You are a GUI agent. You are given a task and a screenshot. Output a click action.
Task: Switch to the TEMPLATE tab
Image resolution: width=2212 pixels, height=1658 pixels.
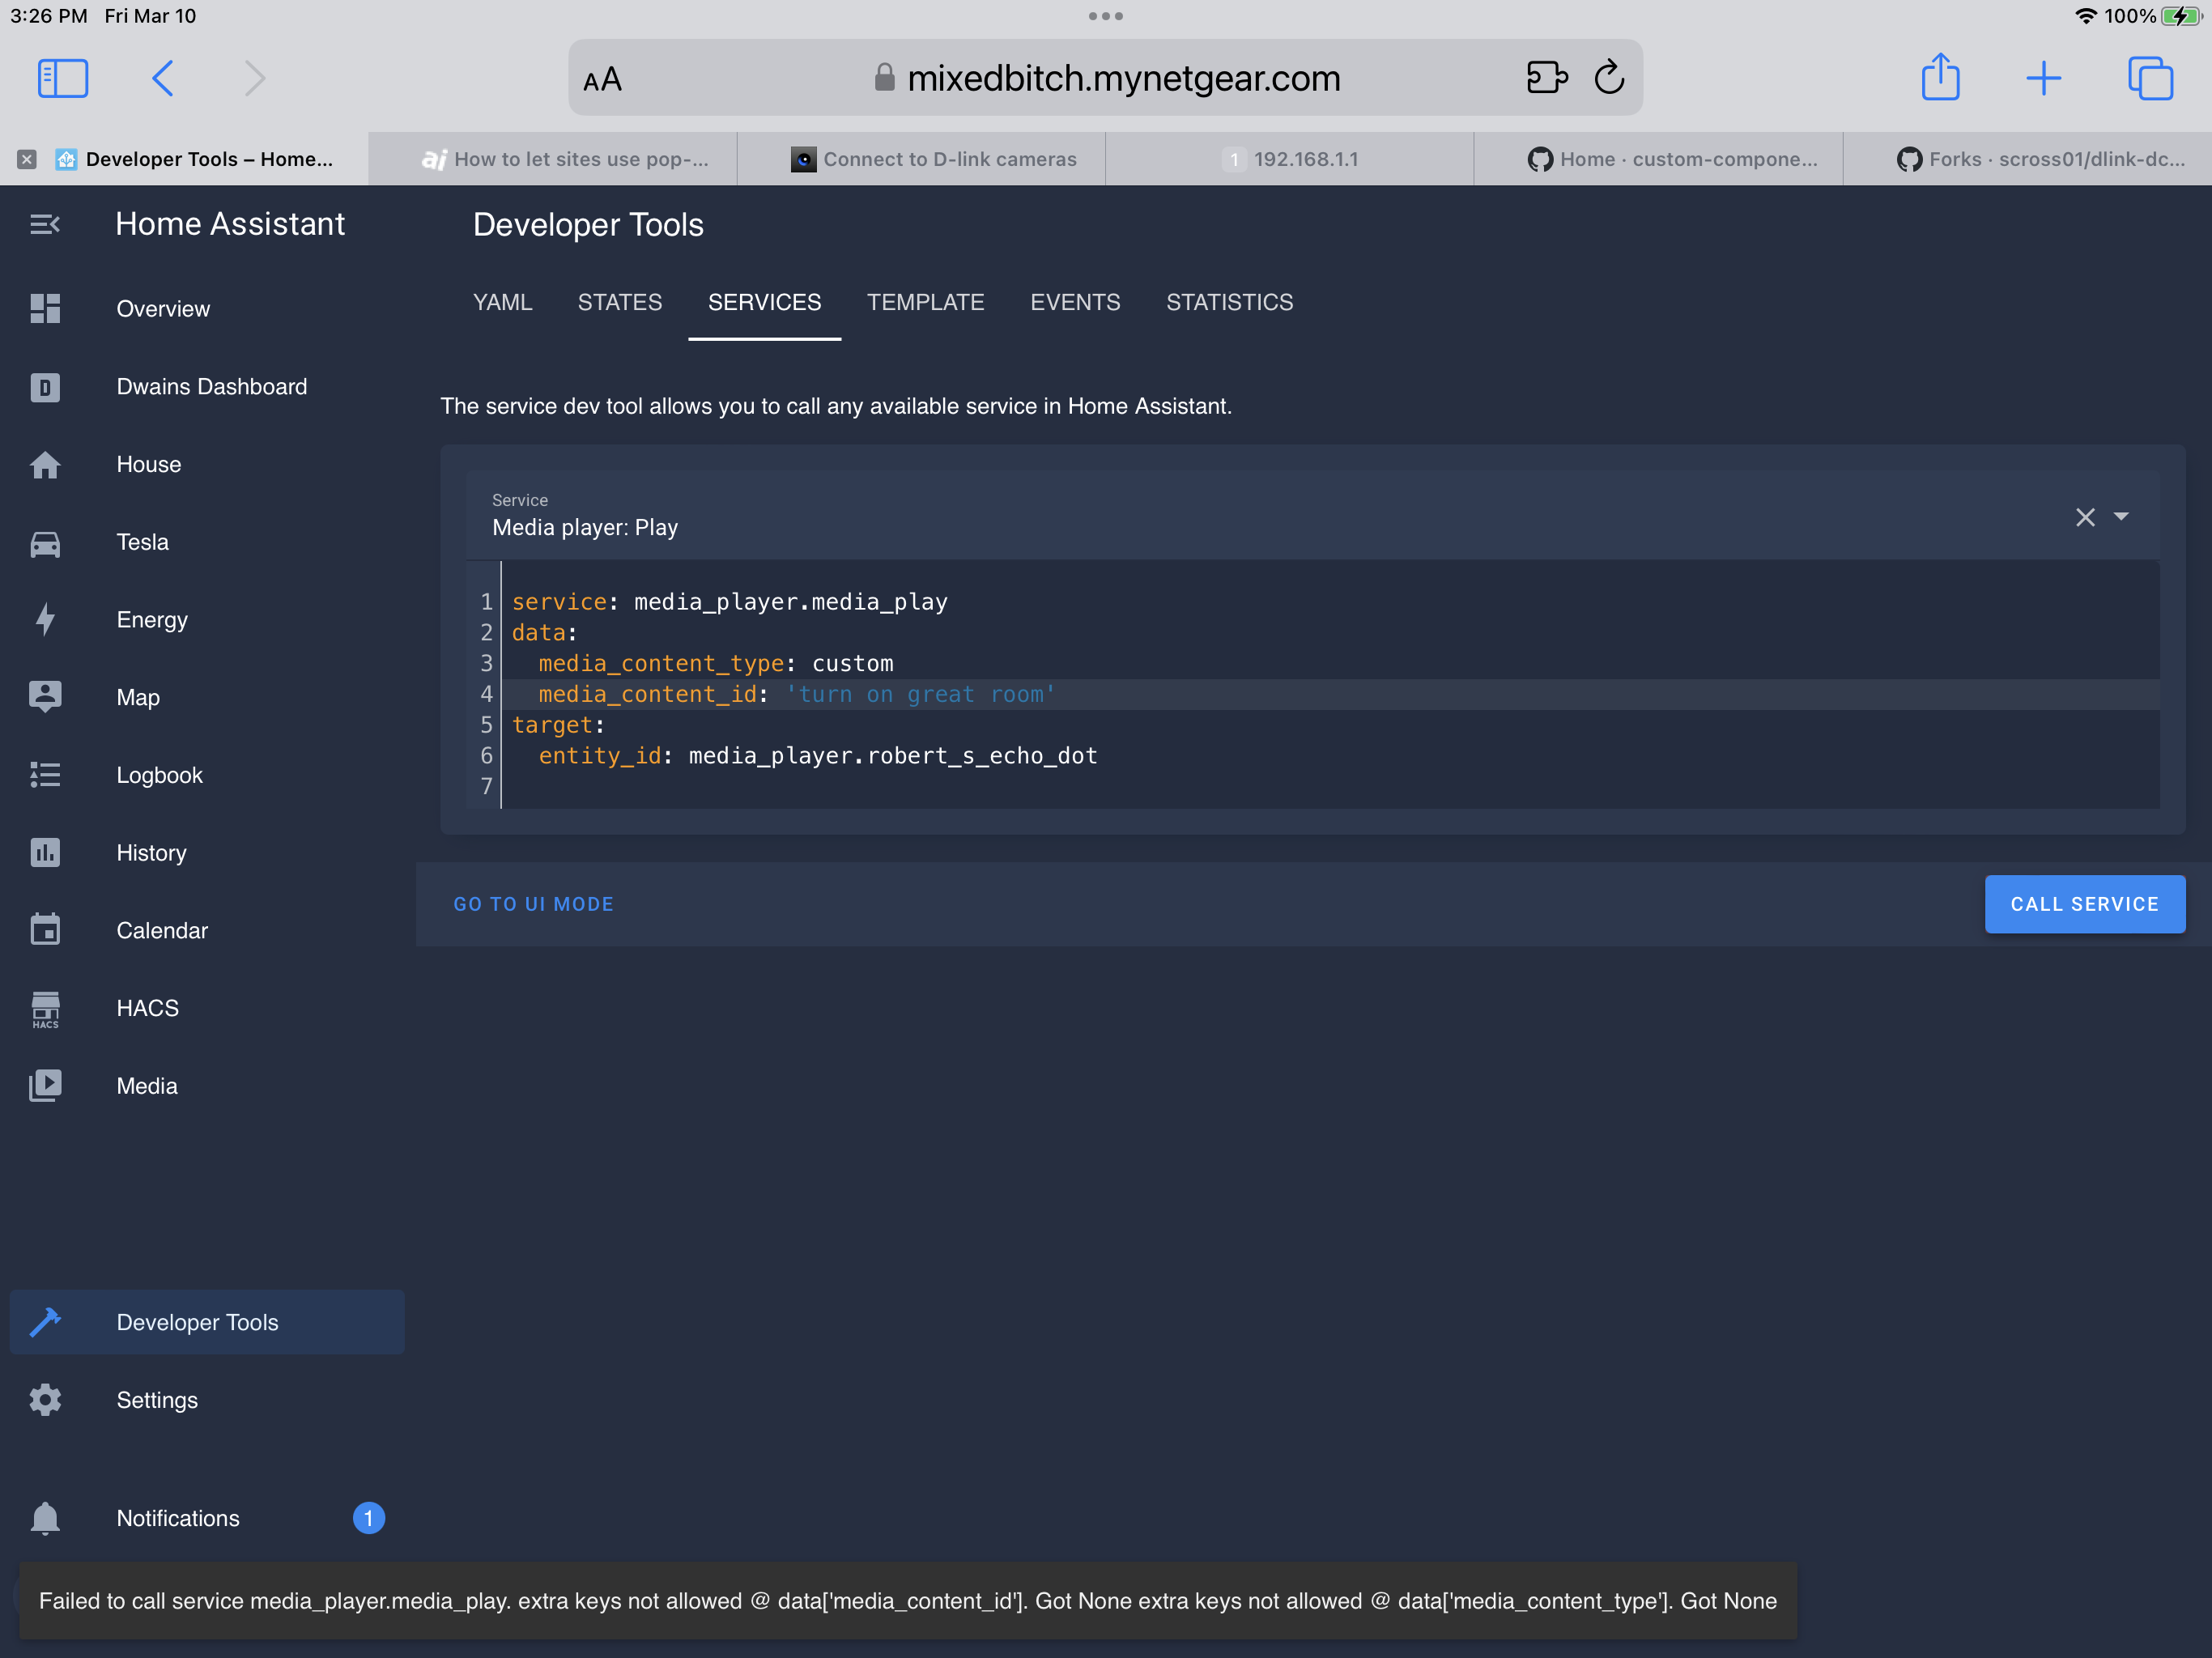[925, 302]
